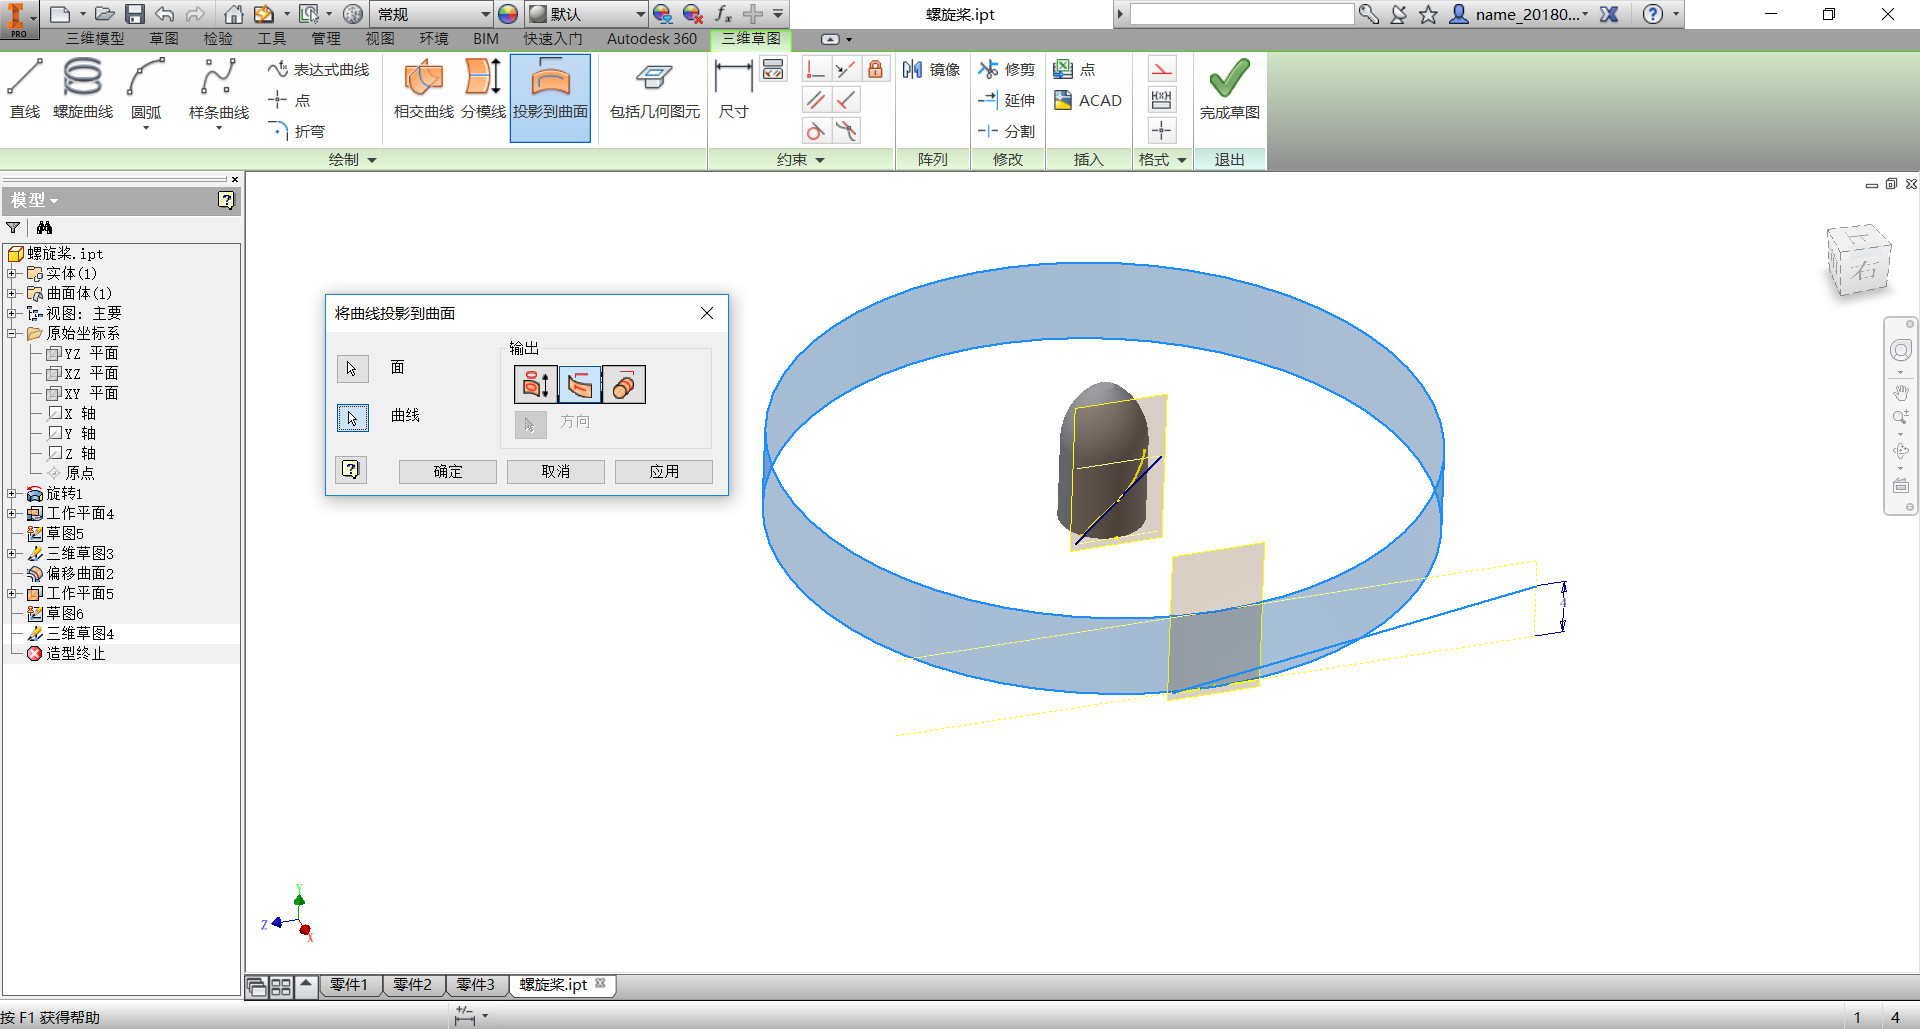Select project to closest point output

coord(580,385)
